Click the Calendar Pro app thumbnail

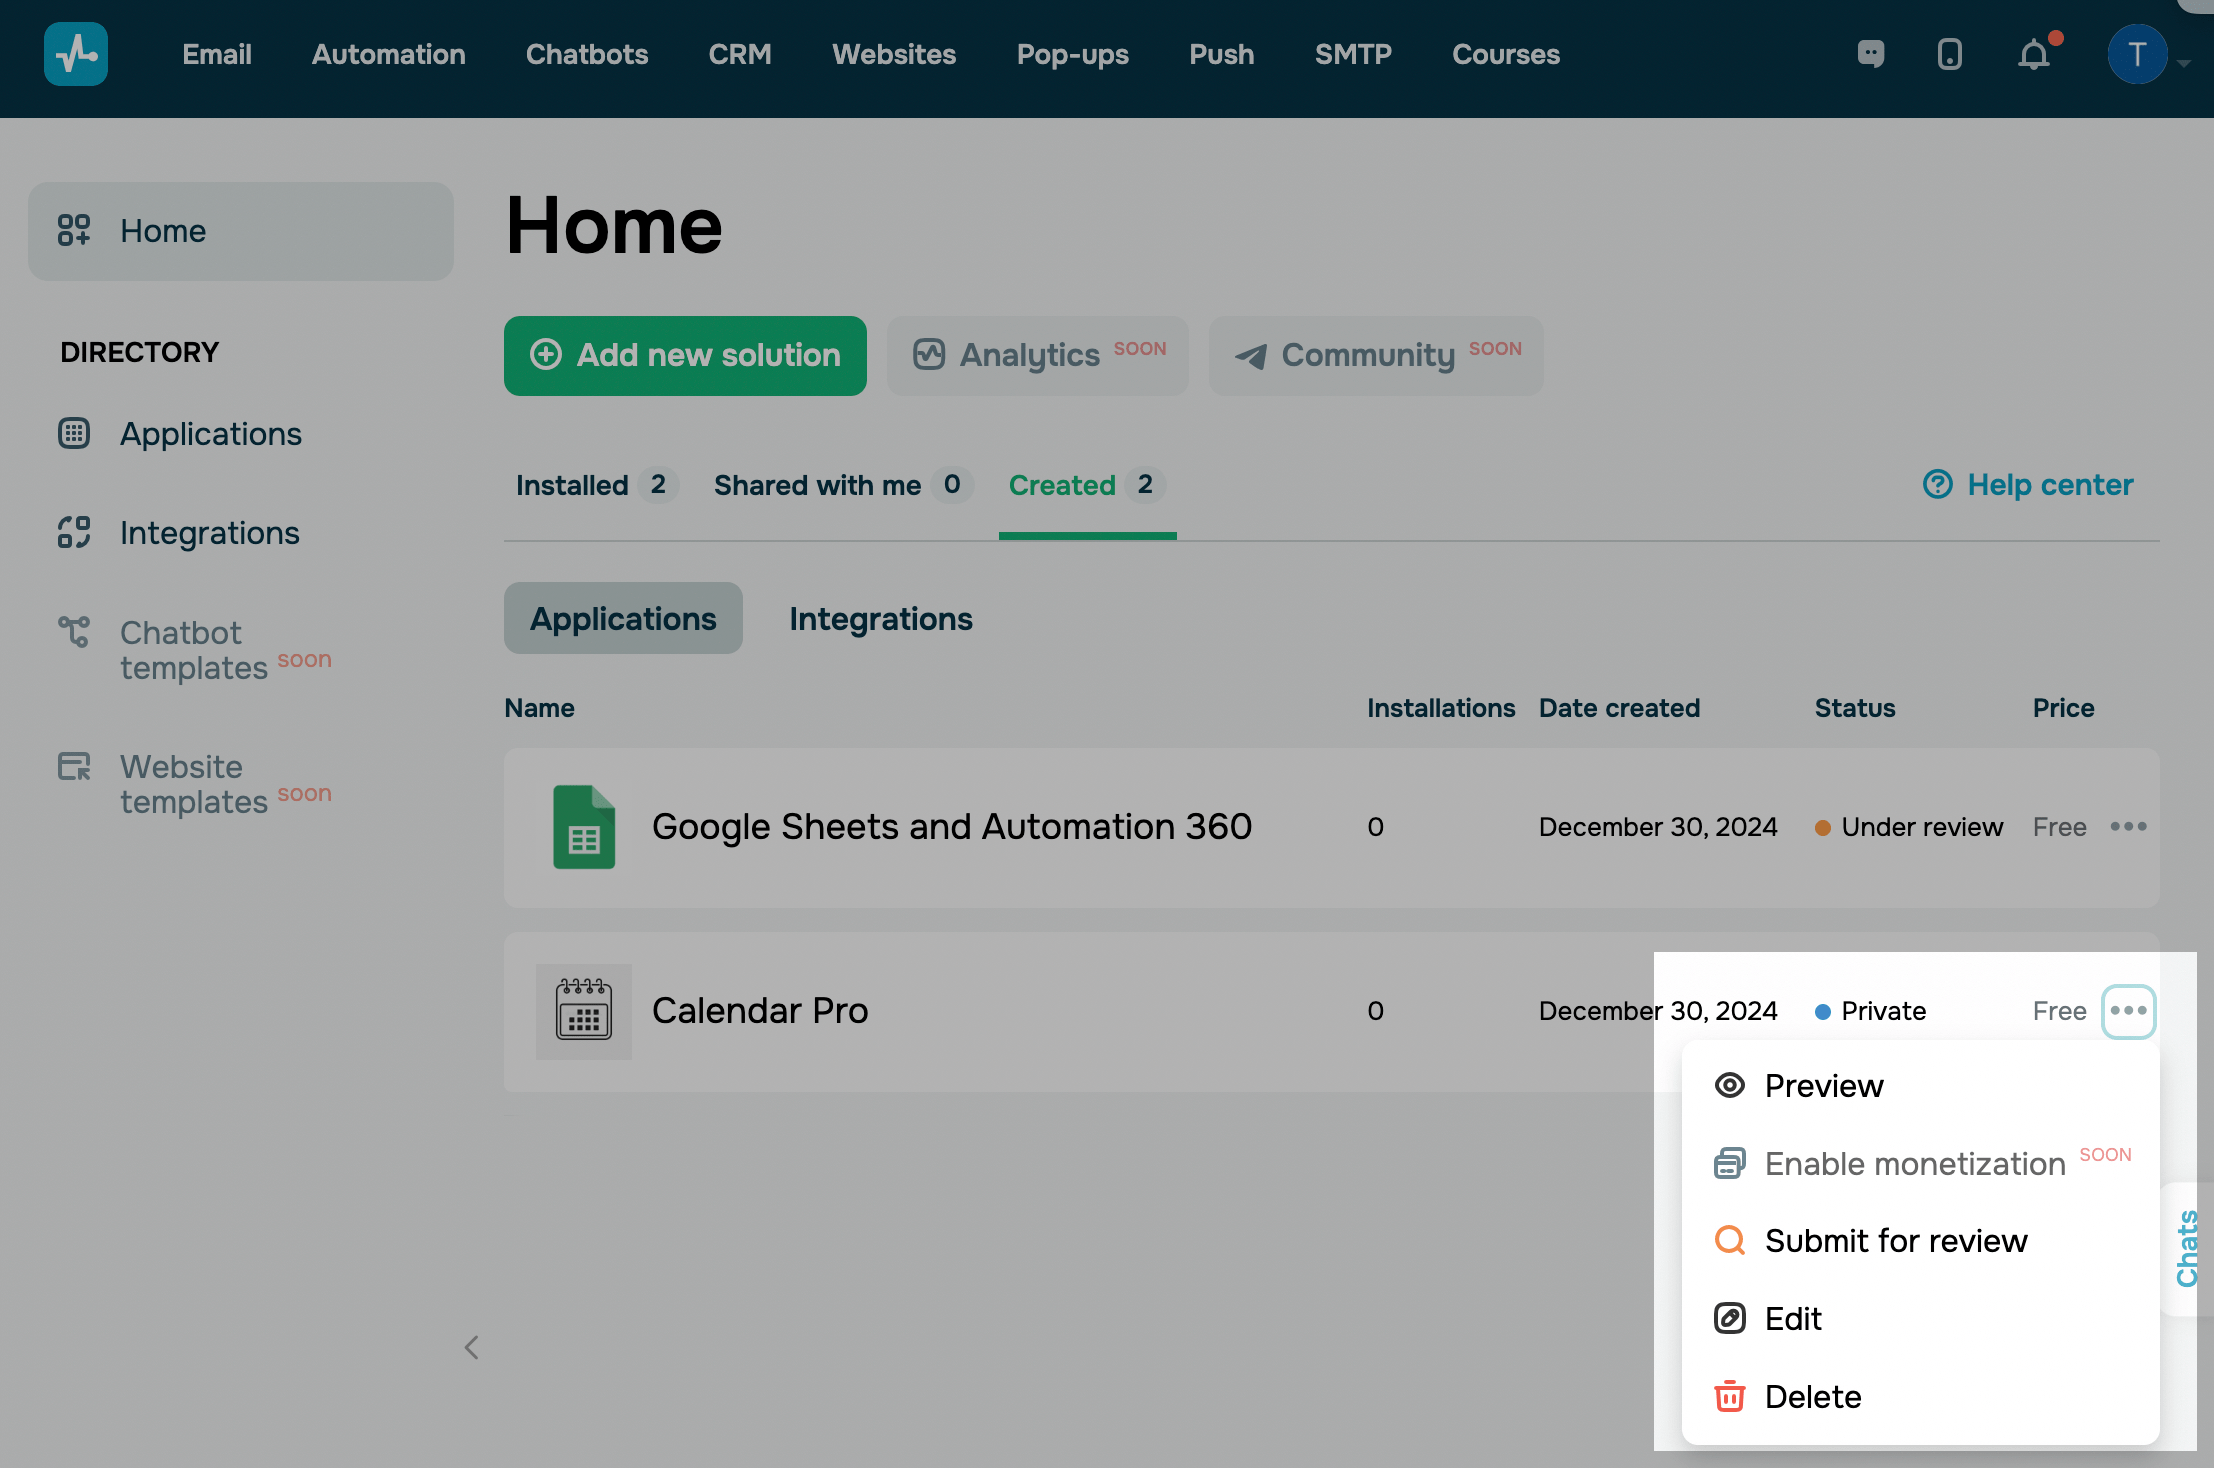click(x=584, y=1011)
